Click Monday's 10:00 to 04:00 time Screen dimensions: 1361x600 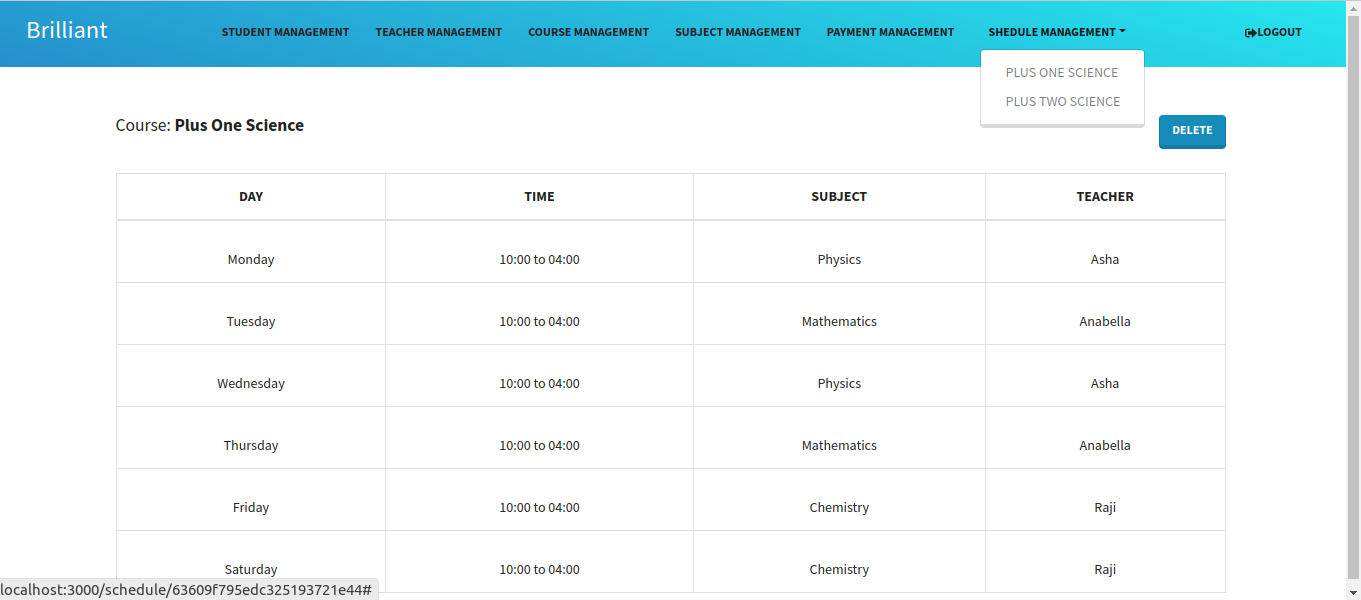pyautogui.click(x=539, y=259)
